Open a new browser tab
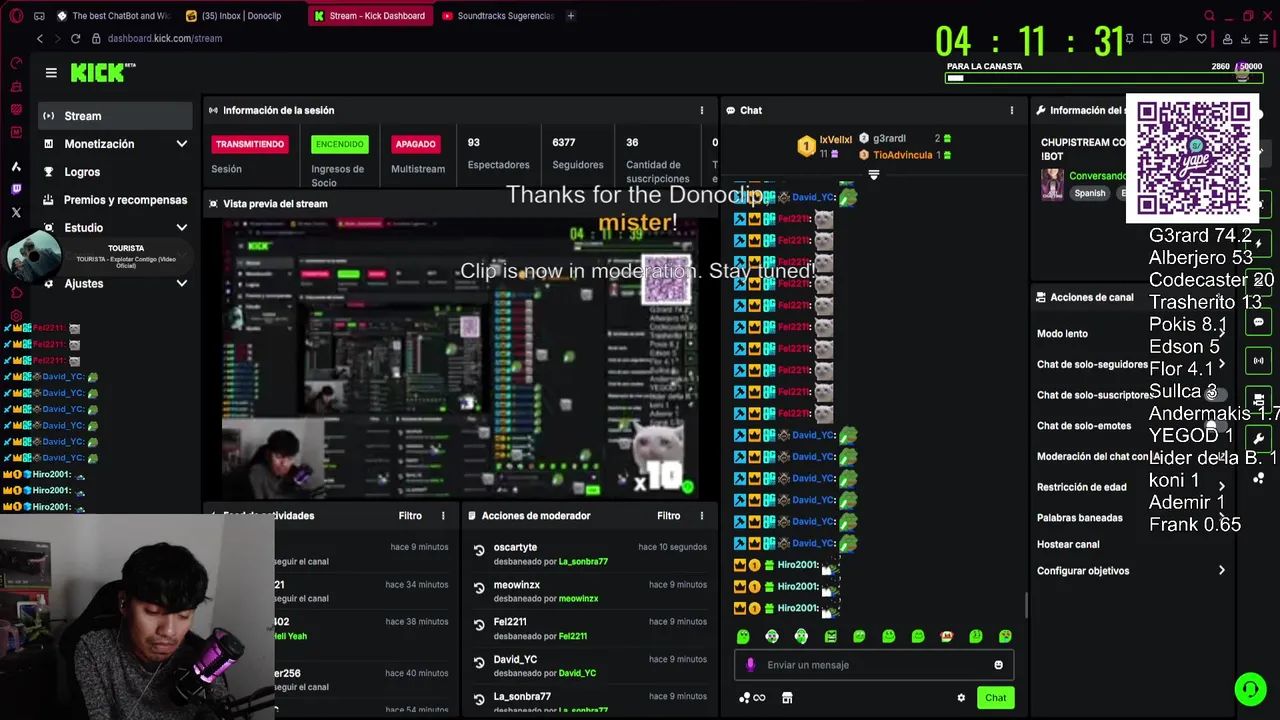The height and width of the screenshot is (720, 1280). (570, 16)
